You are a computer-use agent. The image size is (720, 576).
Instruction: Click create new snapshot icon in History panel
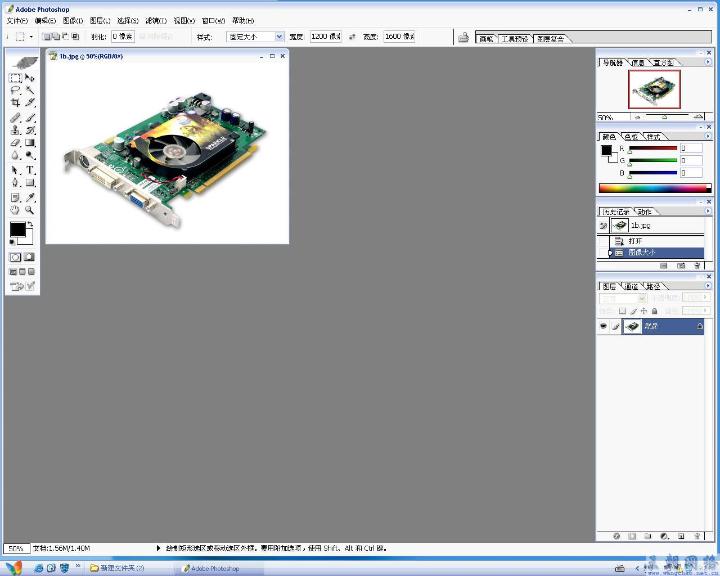(681, 265)
